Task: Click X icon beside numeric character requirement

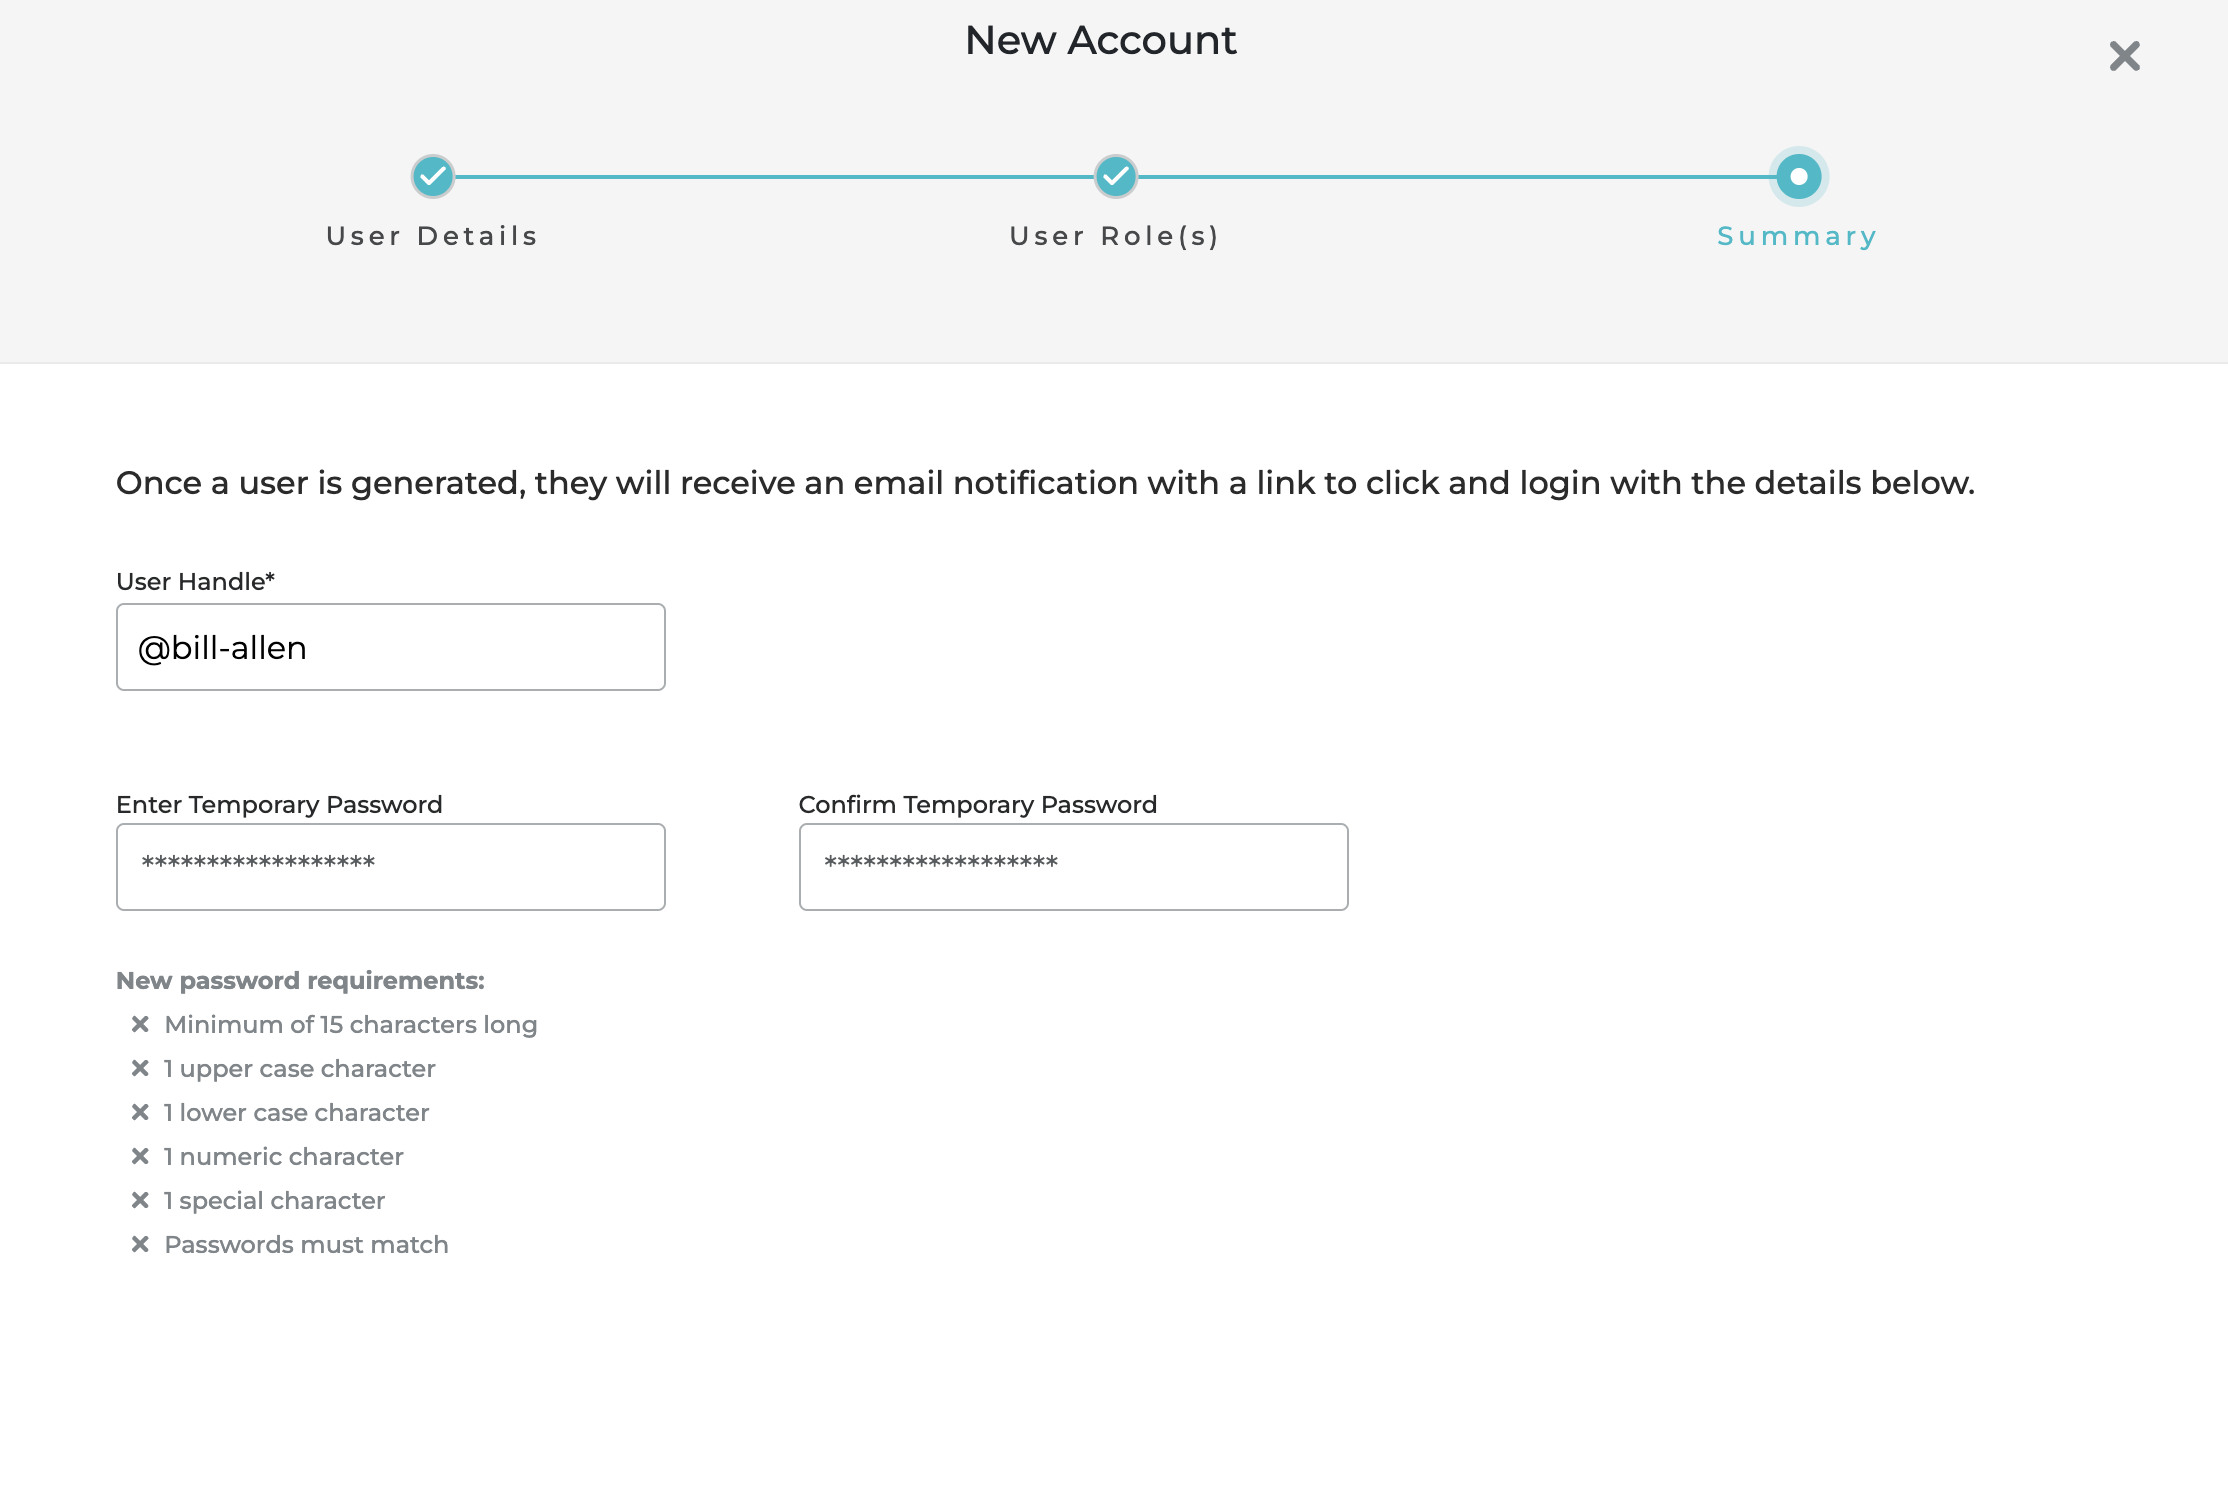Action: (140, 1156)
